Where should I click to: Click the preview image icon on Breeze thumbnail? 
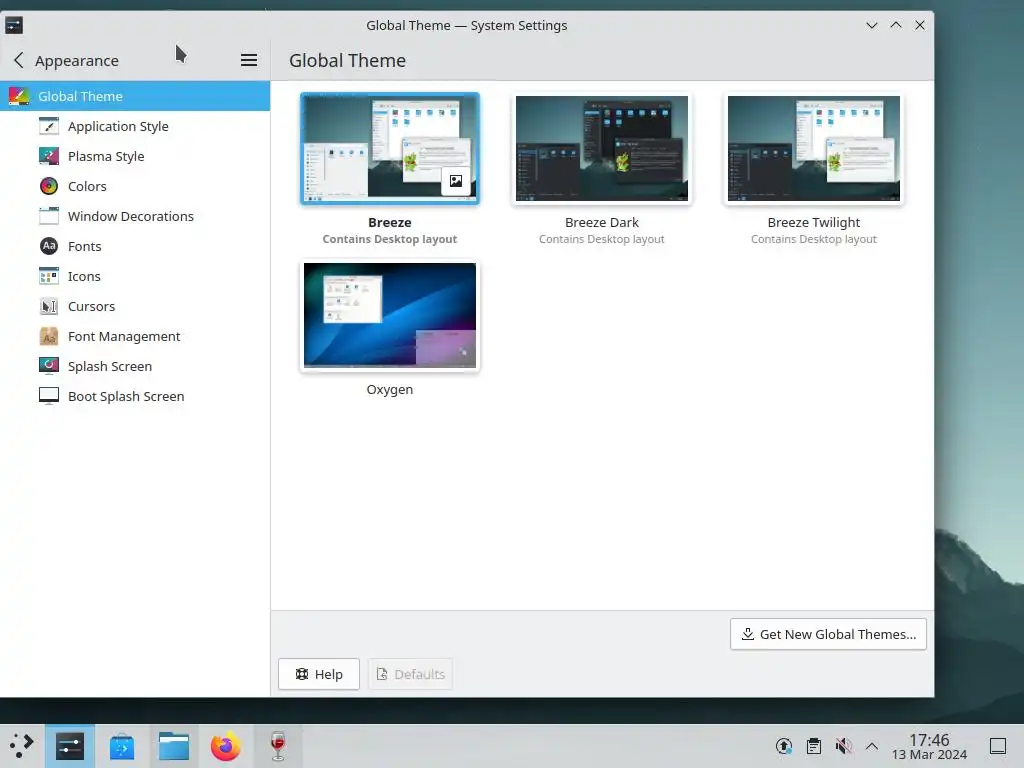[x=456, y=182]
